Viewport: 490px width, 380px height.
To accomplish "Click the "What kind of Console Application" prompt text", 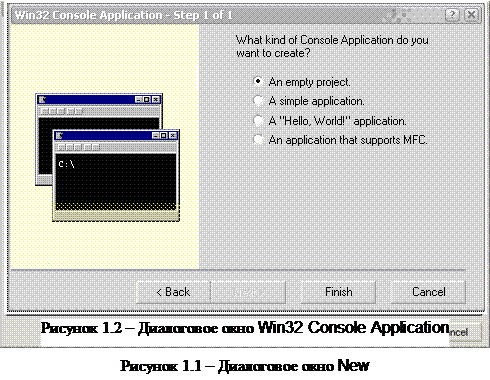I will (x=332, y=46).
